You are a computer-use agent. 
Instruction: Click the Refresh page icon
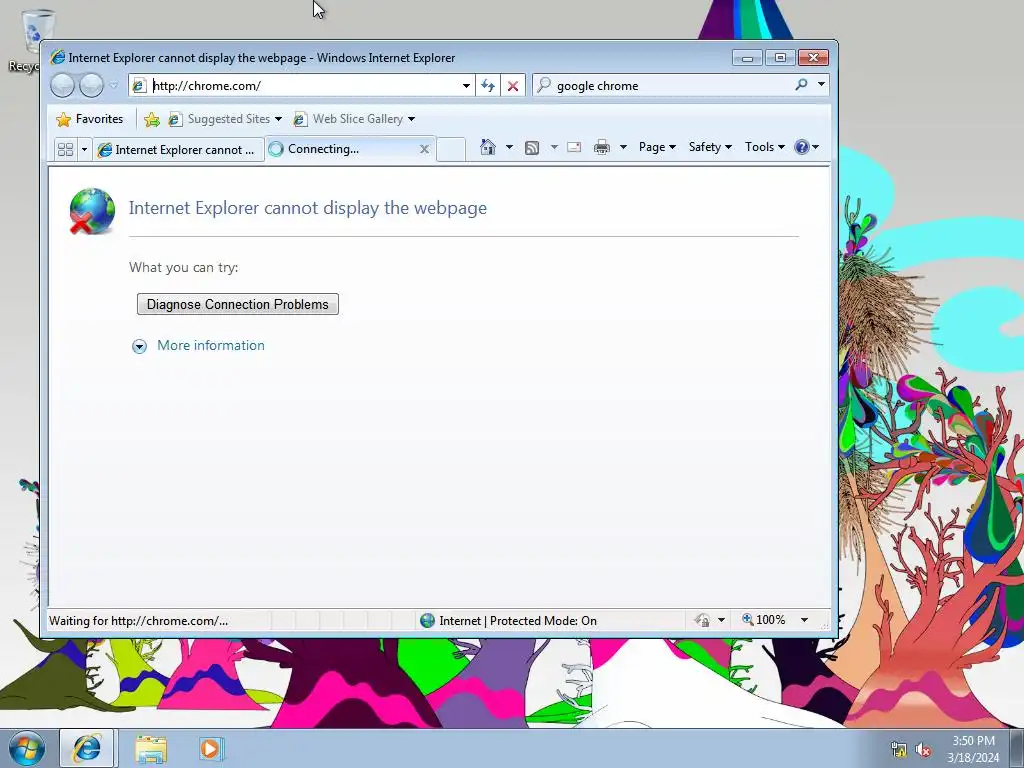[488, 86]
